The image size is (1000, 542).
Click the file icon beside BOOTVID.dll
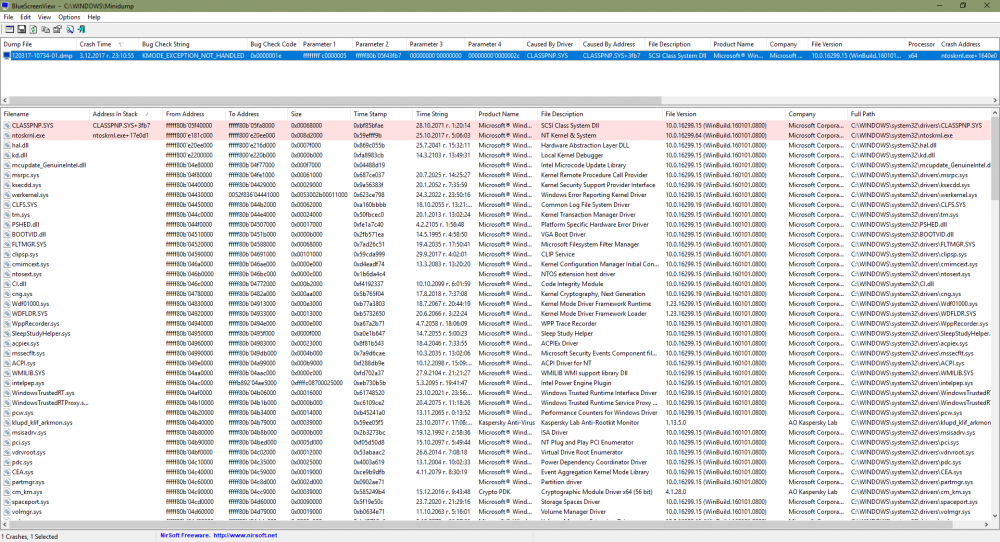coord(7,235)
